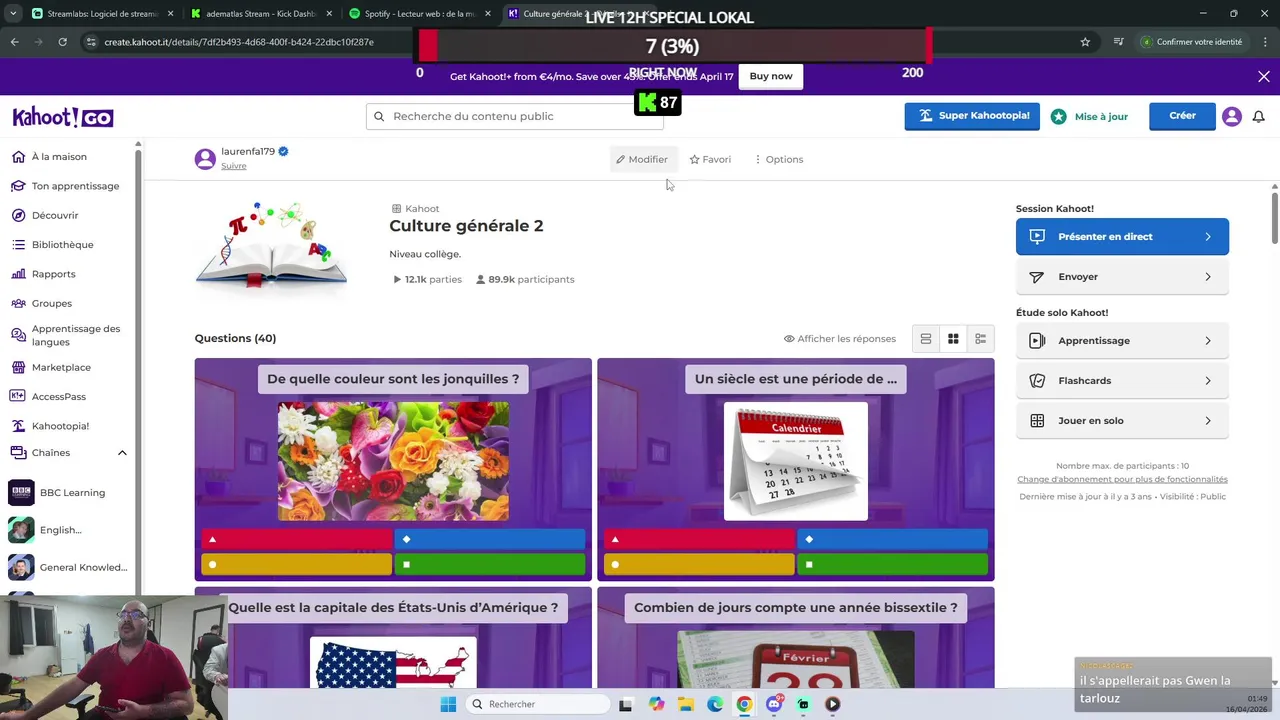The image size is (1280, 720).
Task: Open the Flashcards study mode
Action: point(1122,381)
